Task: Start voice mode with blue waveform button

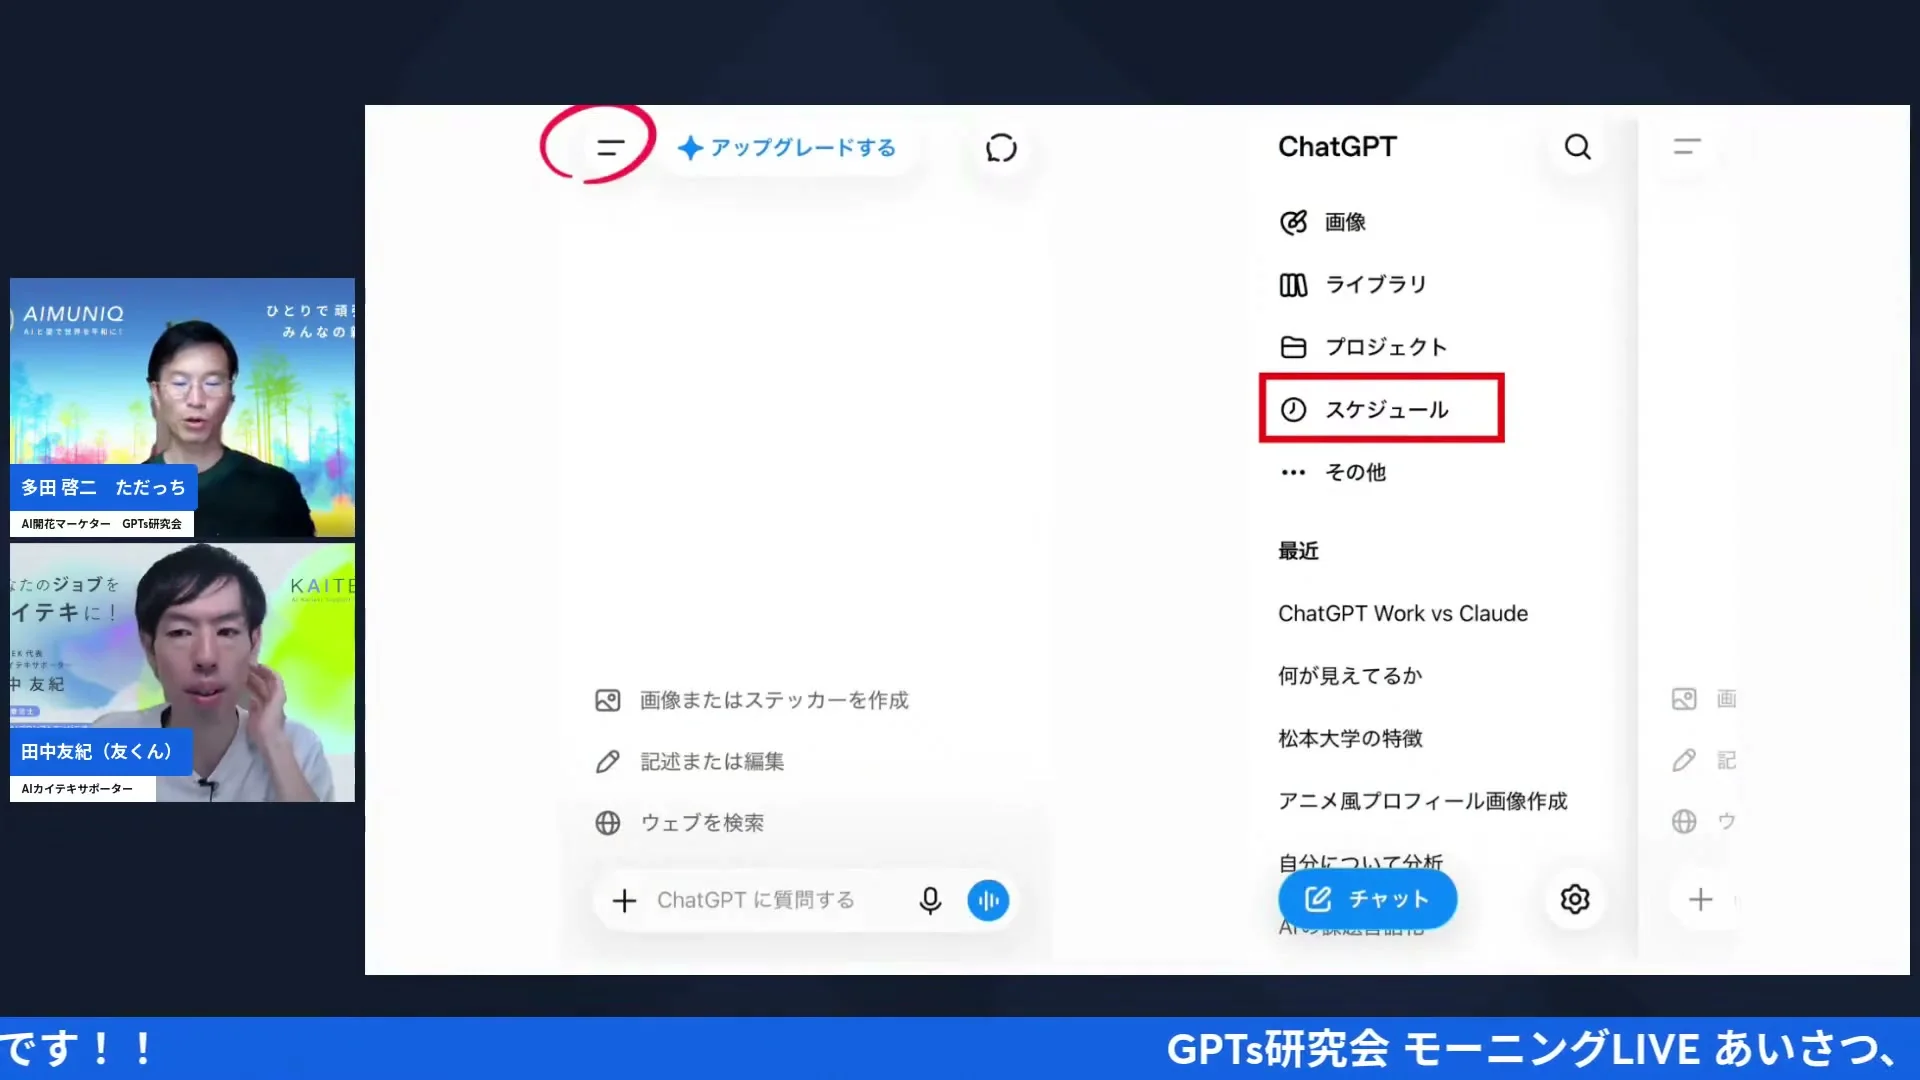Action: 988,900
